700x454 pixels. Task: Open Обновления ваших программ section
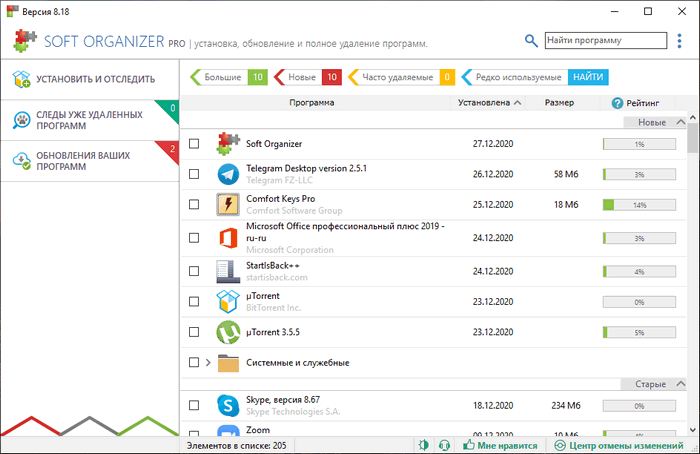click(x=90, y=161)
